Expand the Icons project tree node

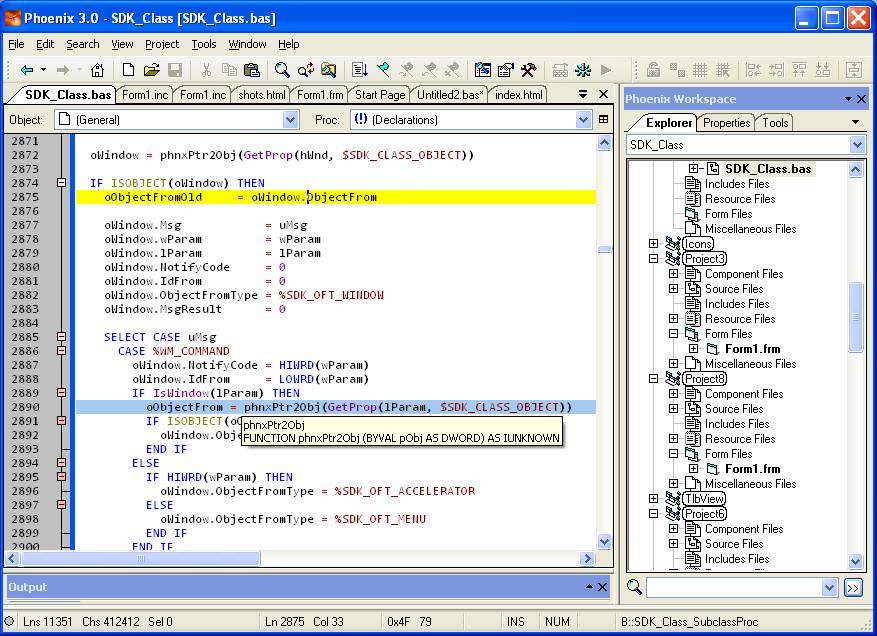pyautogui.click(x=653, y=243)
